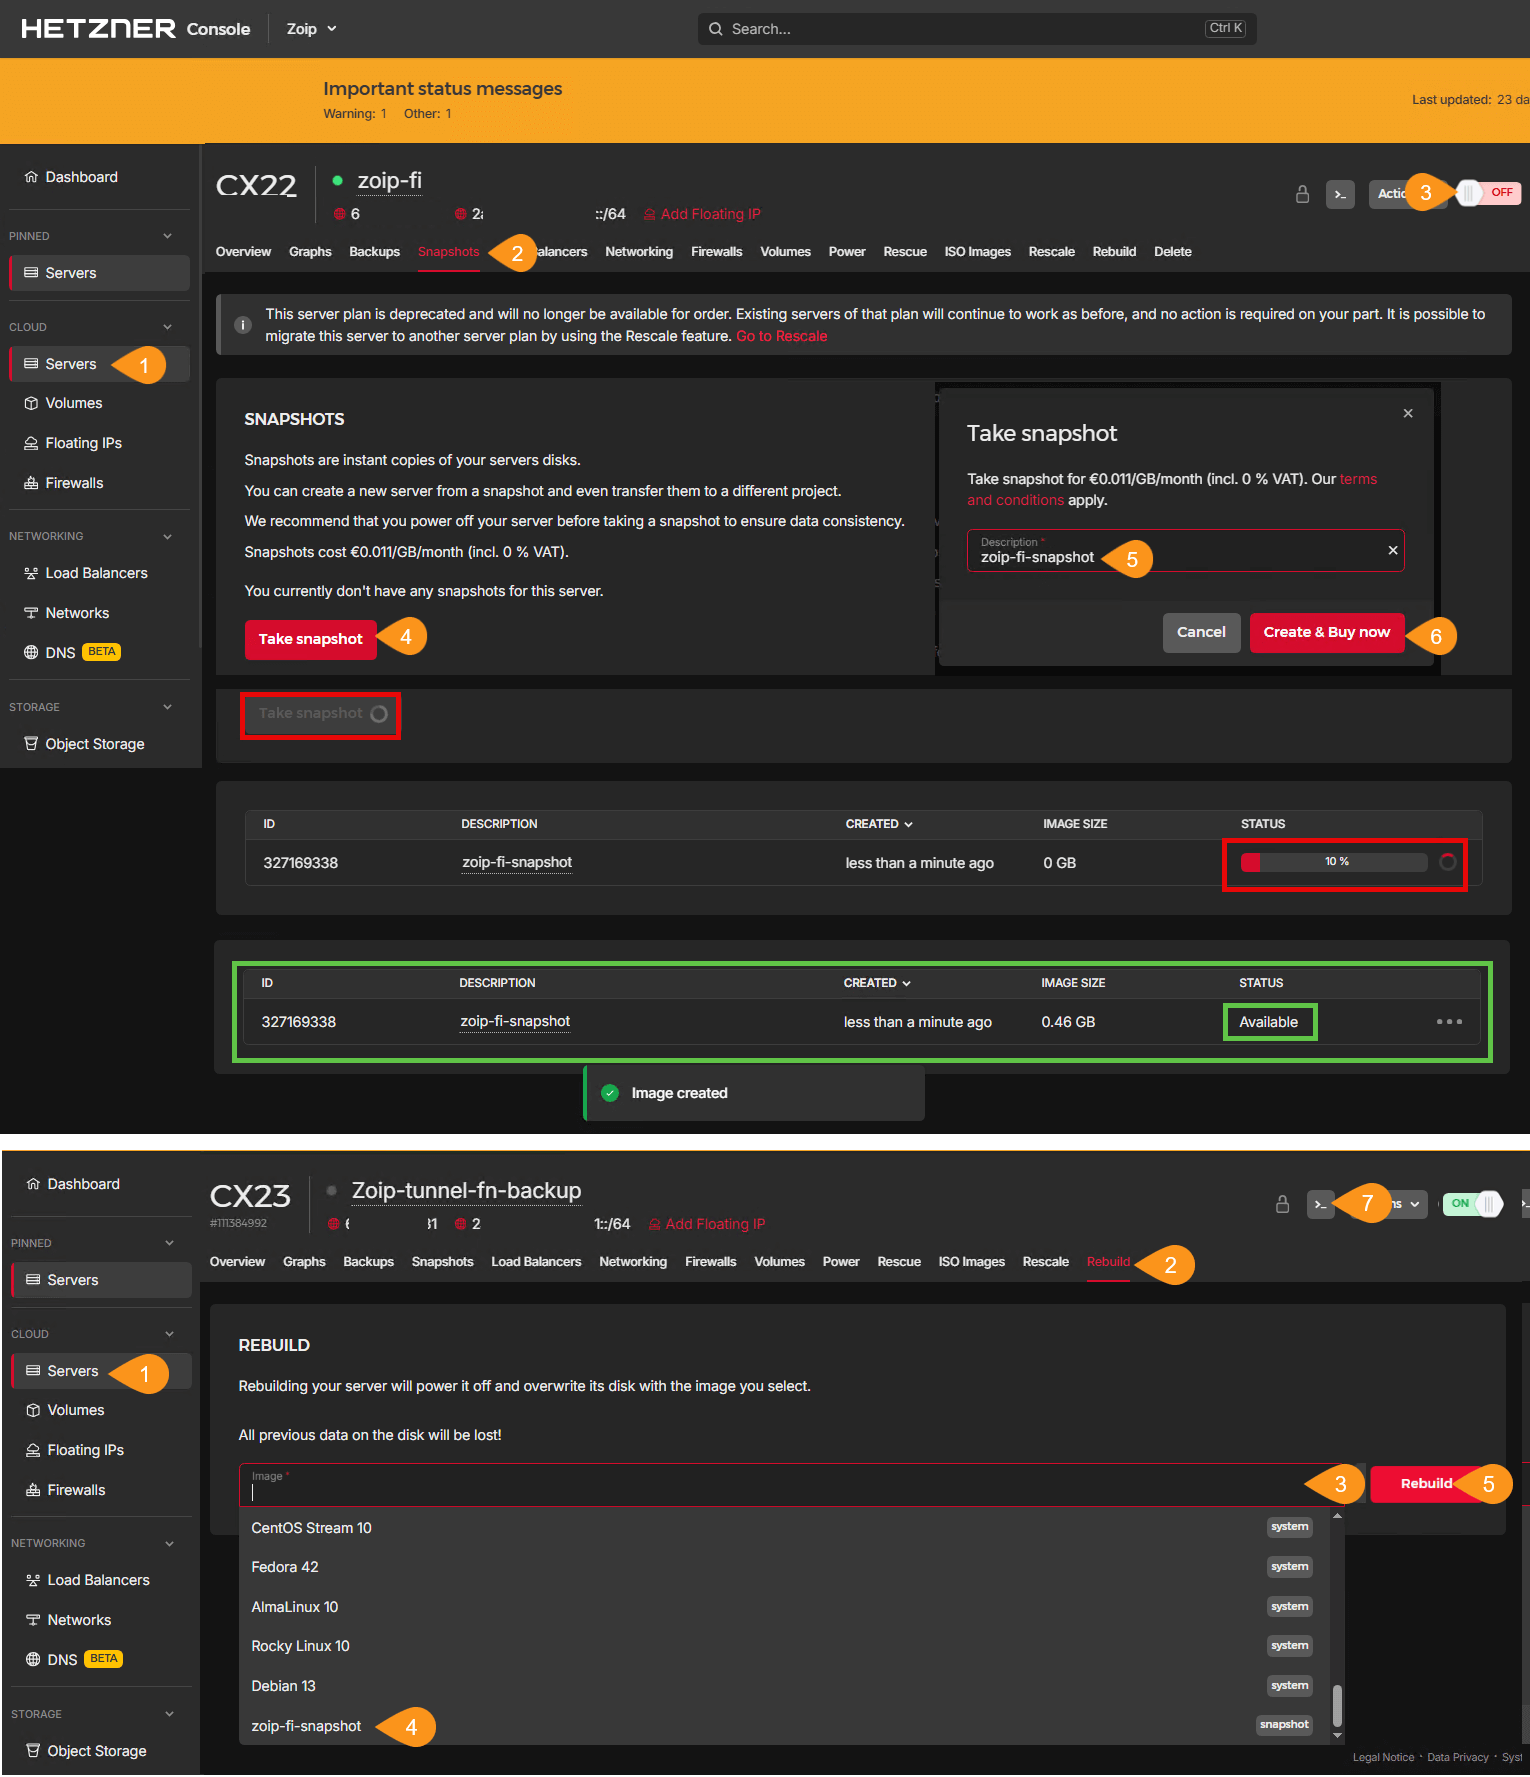Click the Add Floating IP link for zoip-fi
The image size is (1530, 1777).
(x=702, y=214)
